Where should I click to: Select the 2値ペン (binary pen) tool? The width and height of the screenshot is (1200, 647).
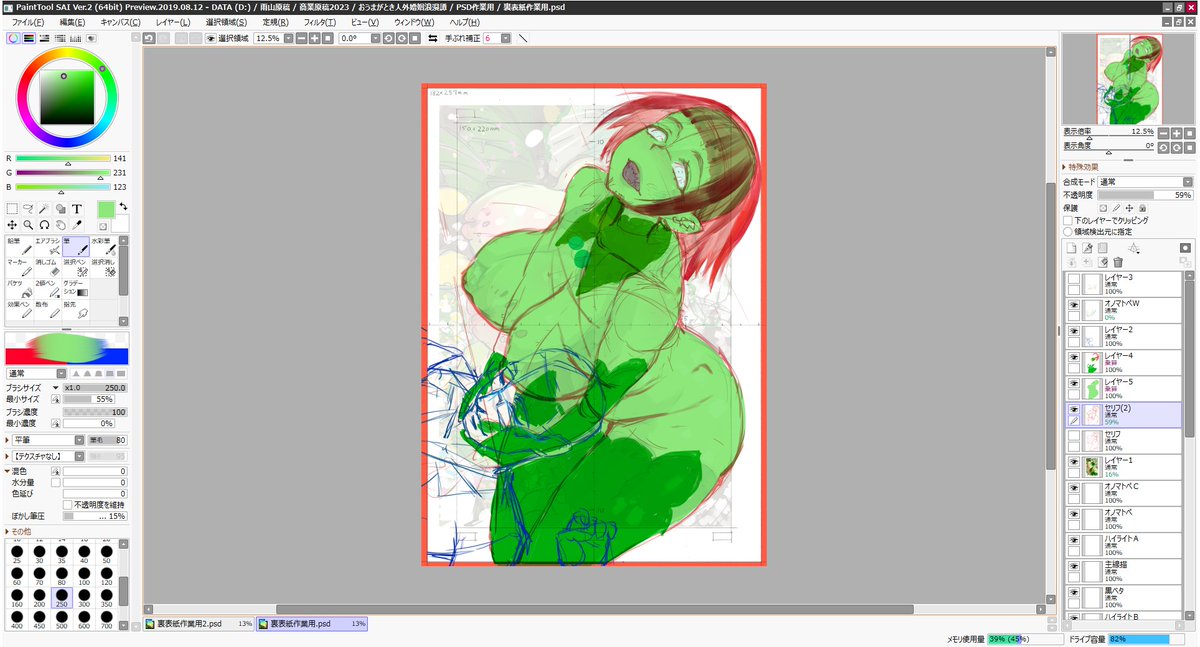[48, 289]
